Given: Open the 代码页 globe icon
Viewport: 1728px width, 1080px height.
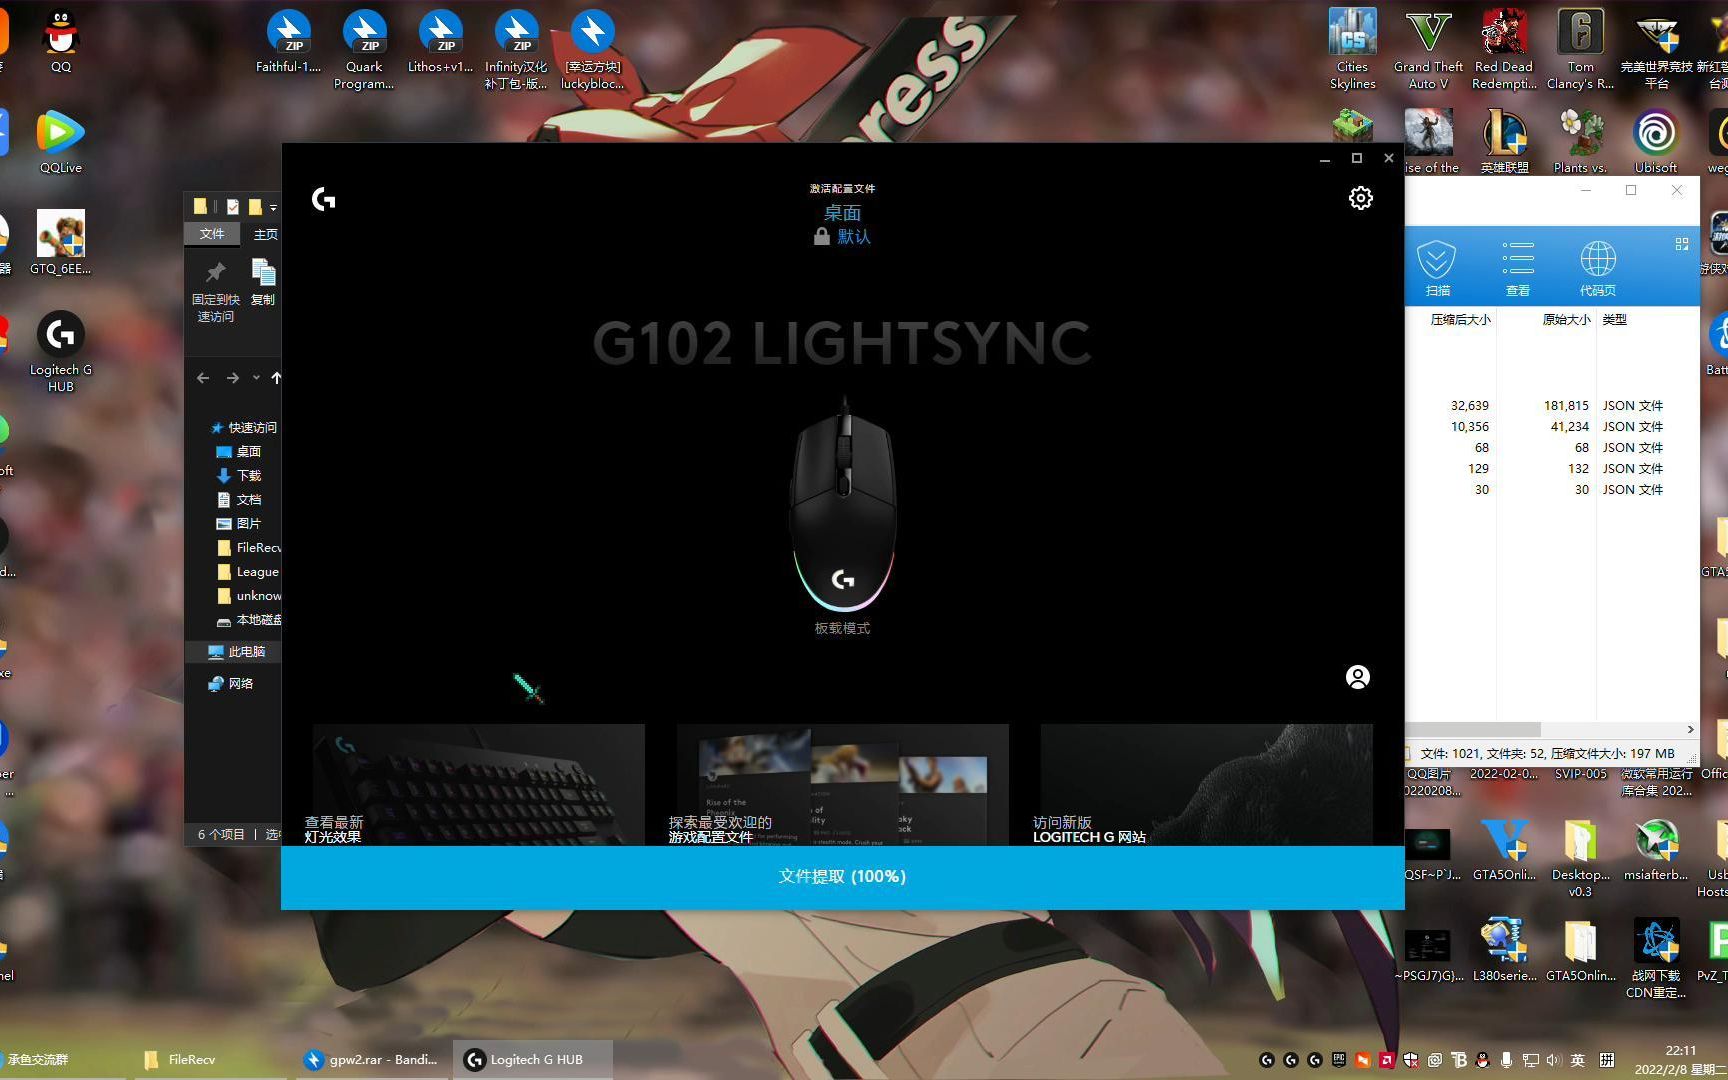Looking at the screenshot, I should point(1596,262).
